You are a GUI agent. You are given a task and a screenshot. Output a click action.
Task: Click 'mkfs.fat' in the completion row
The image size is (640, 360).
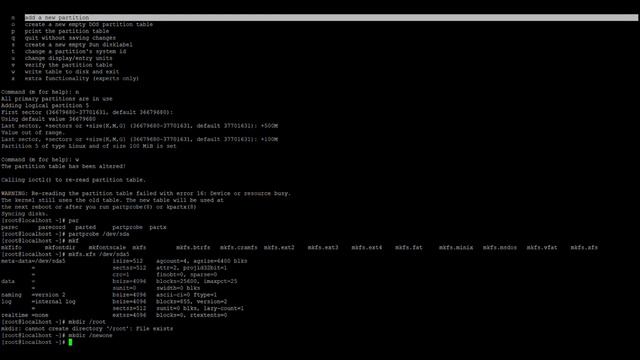click(x=409, y=247)
